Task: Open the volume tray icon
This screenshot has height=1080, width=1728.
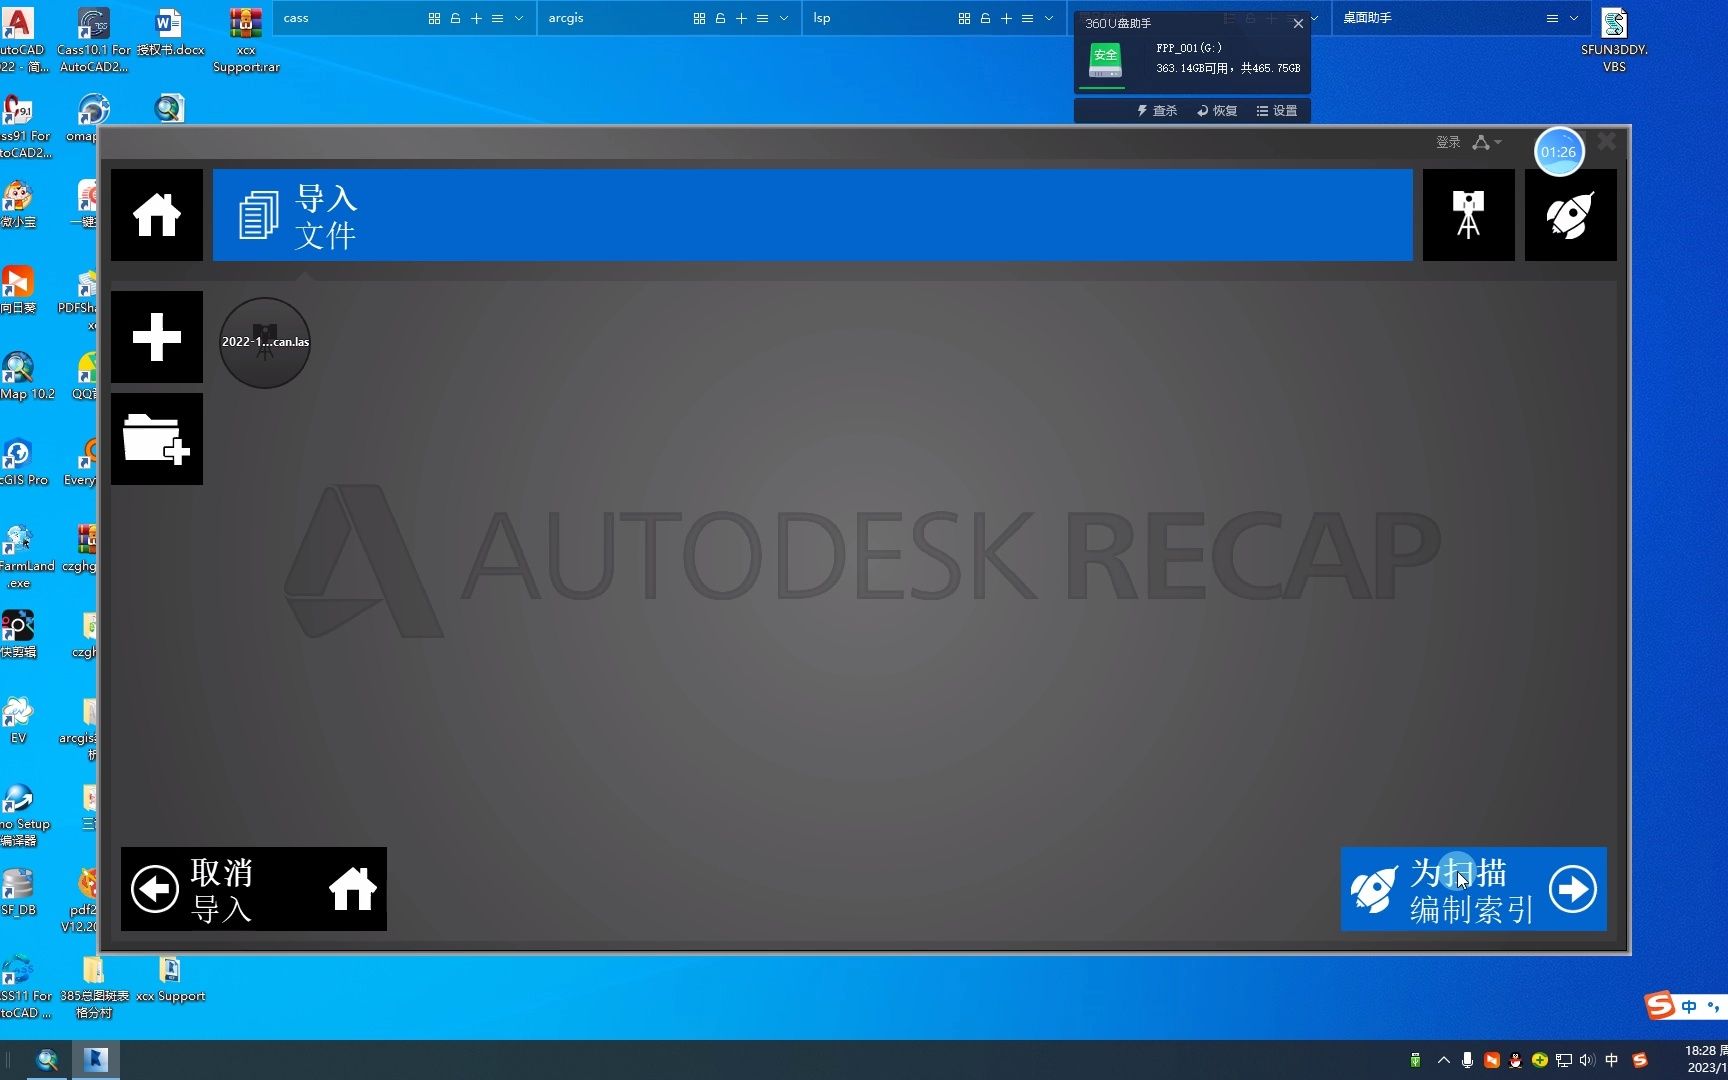Action: (x=1587, y=1060)
